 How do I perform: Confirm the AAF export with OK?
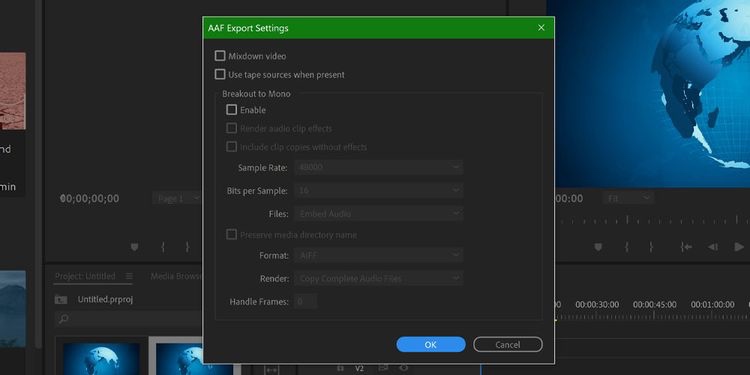click(x=430, y=344)
